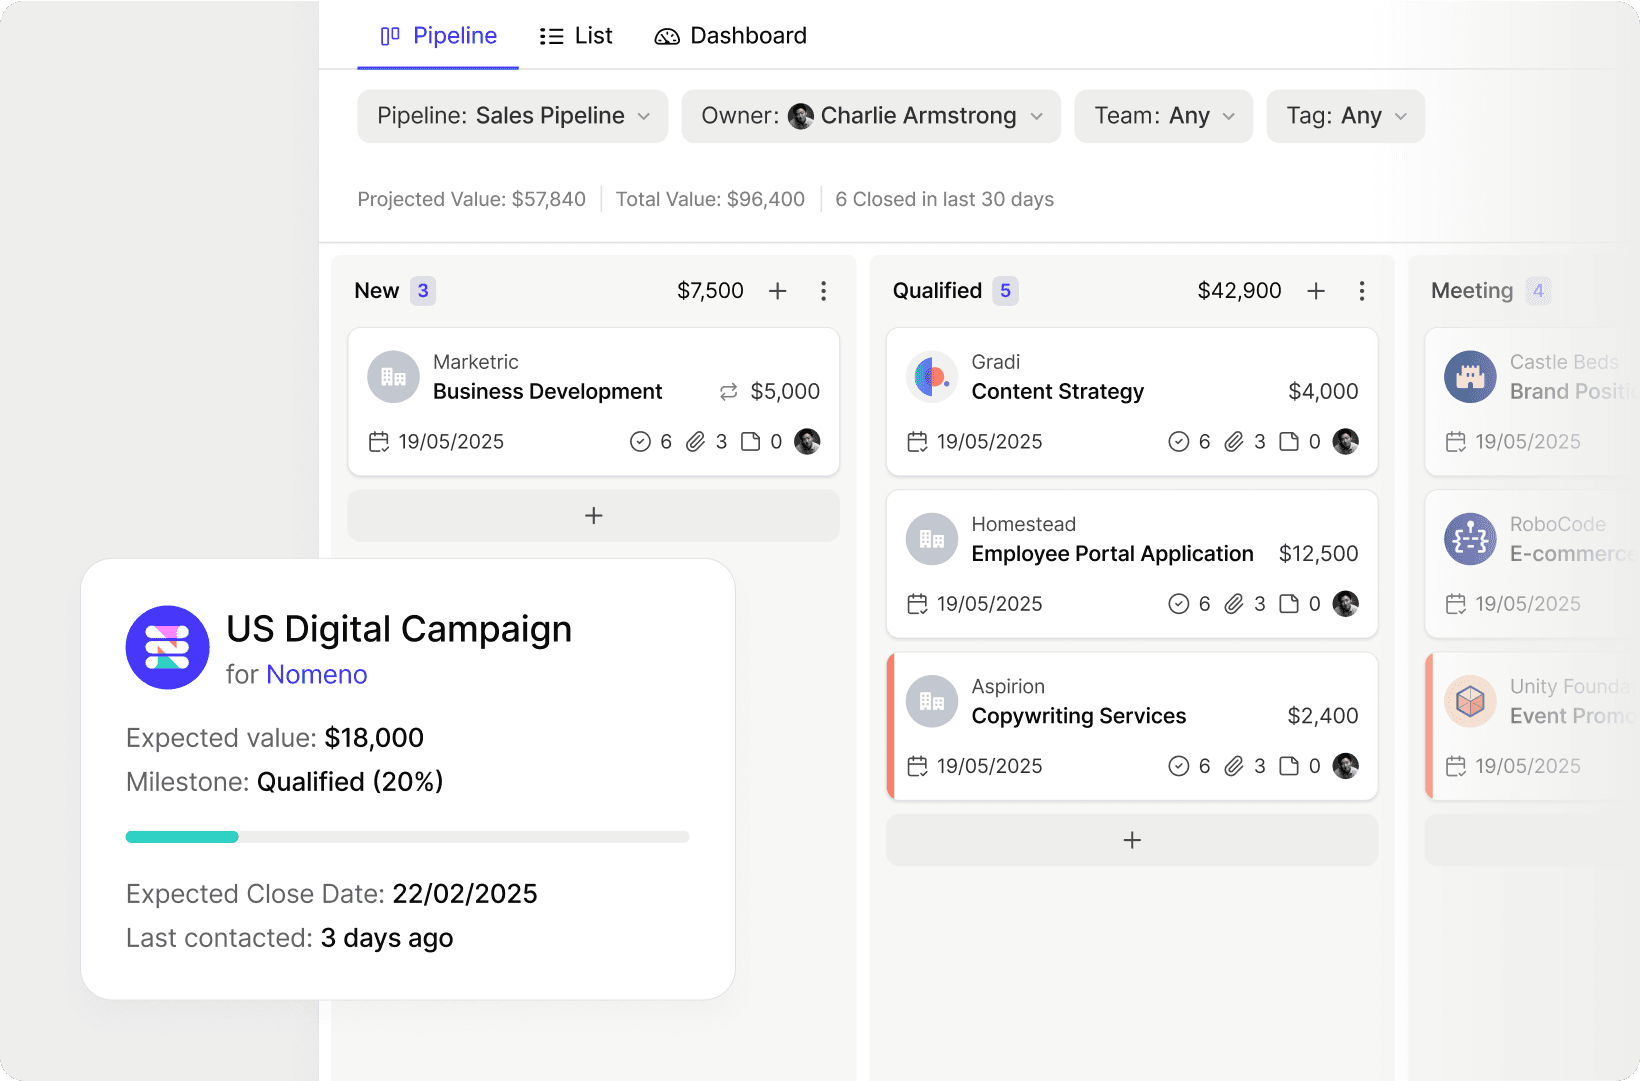Expand the Team: Any dropdown

point(1163,116)
